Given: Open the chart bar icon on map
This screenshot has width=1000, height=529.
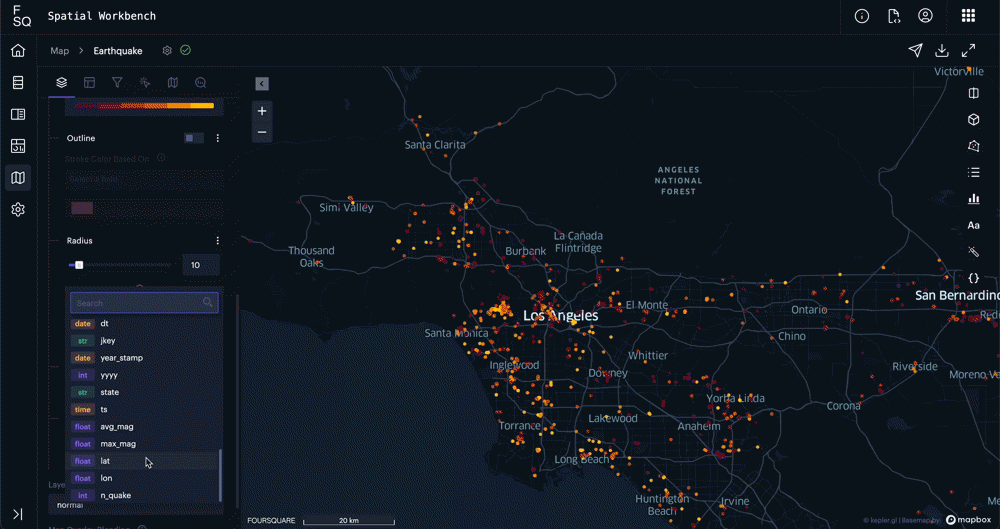Looking at the screenshot, I should pyautogui.click(x=973, y=199).
